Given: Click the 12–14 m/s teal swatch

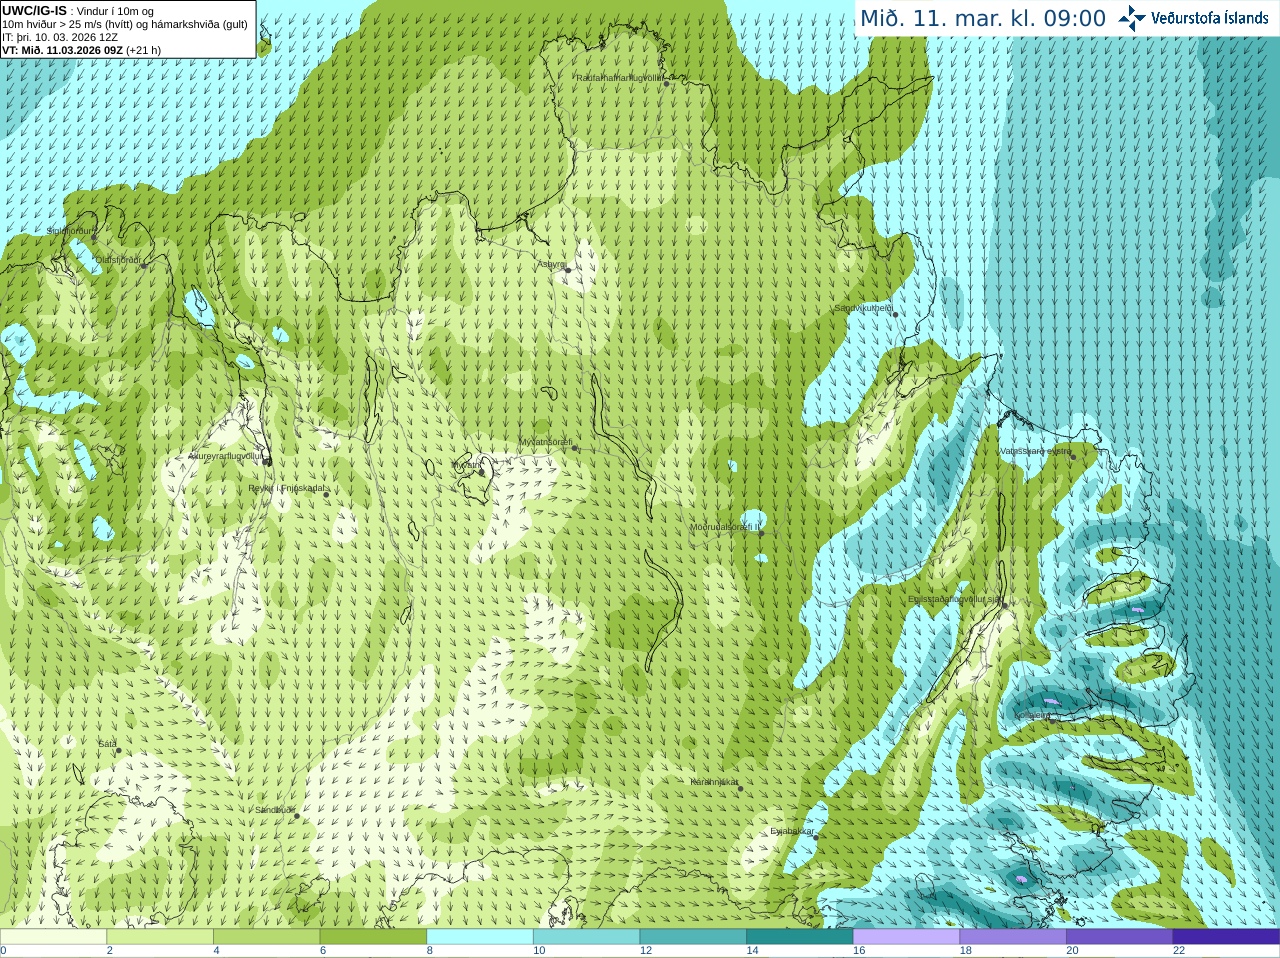Looking at the screenshot, I should point(693,937).
